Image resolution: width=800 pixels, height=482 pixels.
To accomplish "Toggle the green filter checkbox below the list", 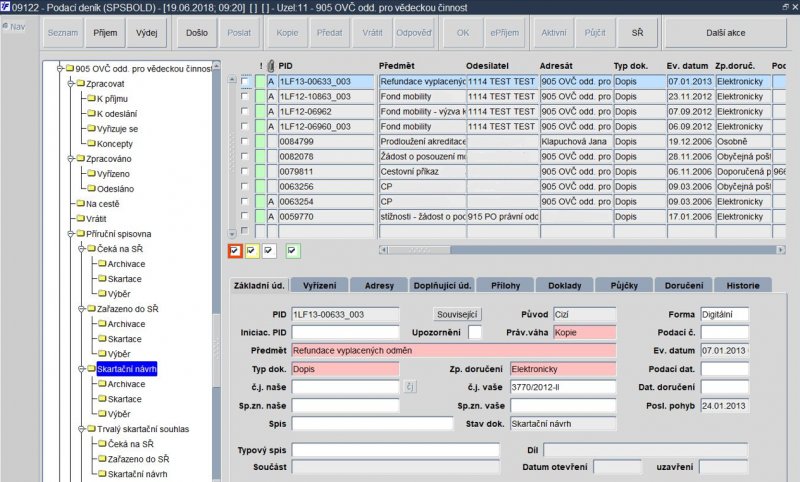I will [x=292, y=250].
